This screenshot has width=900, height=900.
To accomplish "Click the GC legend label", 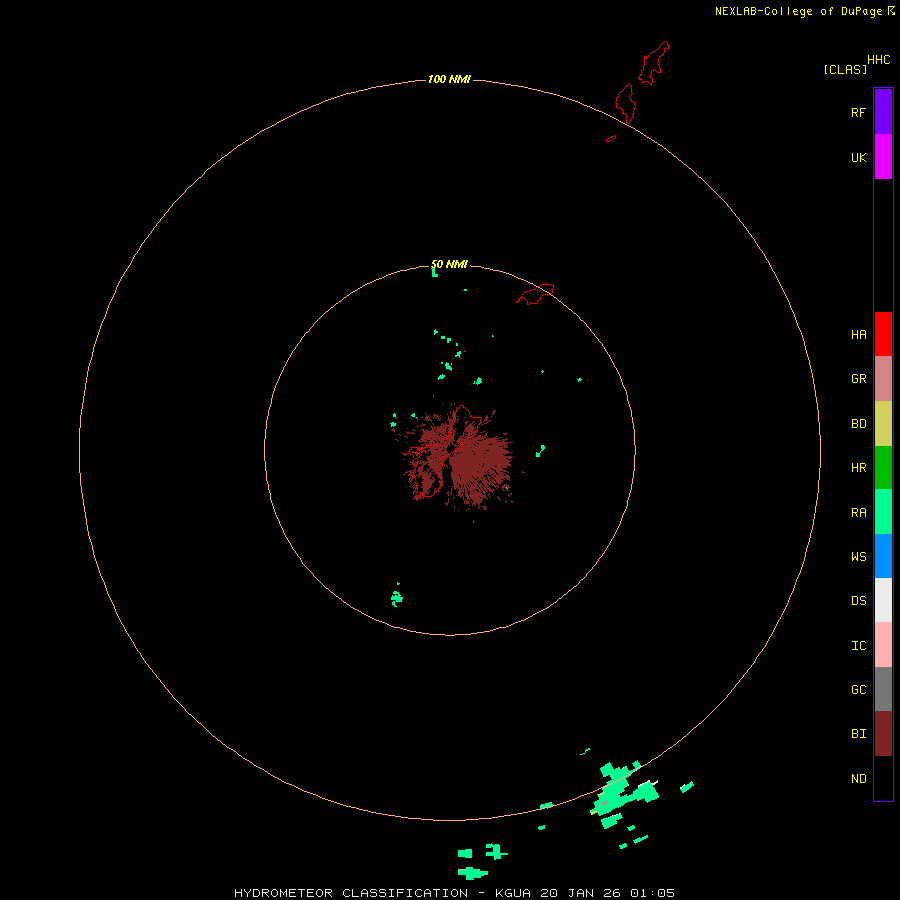I will pyautogui.click(x=858, y=689).
